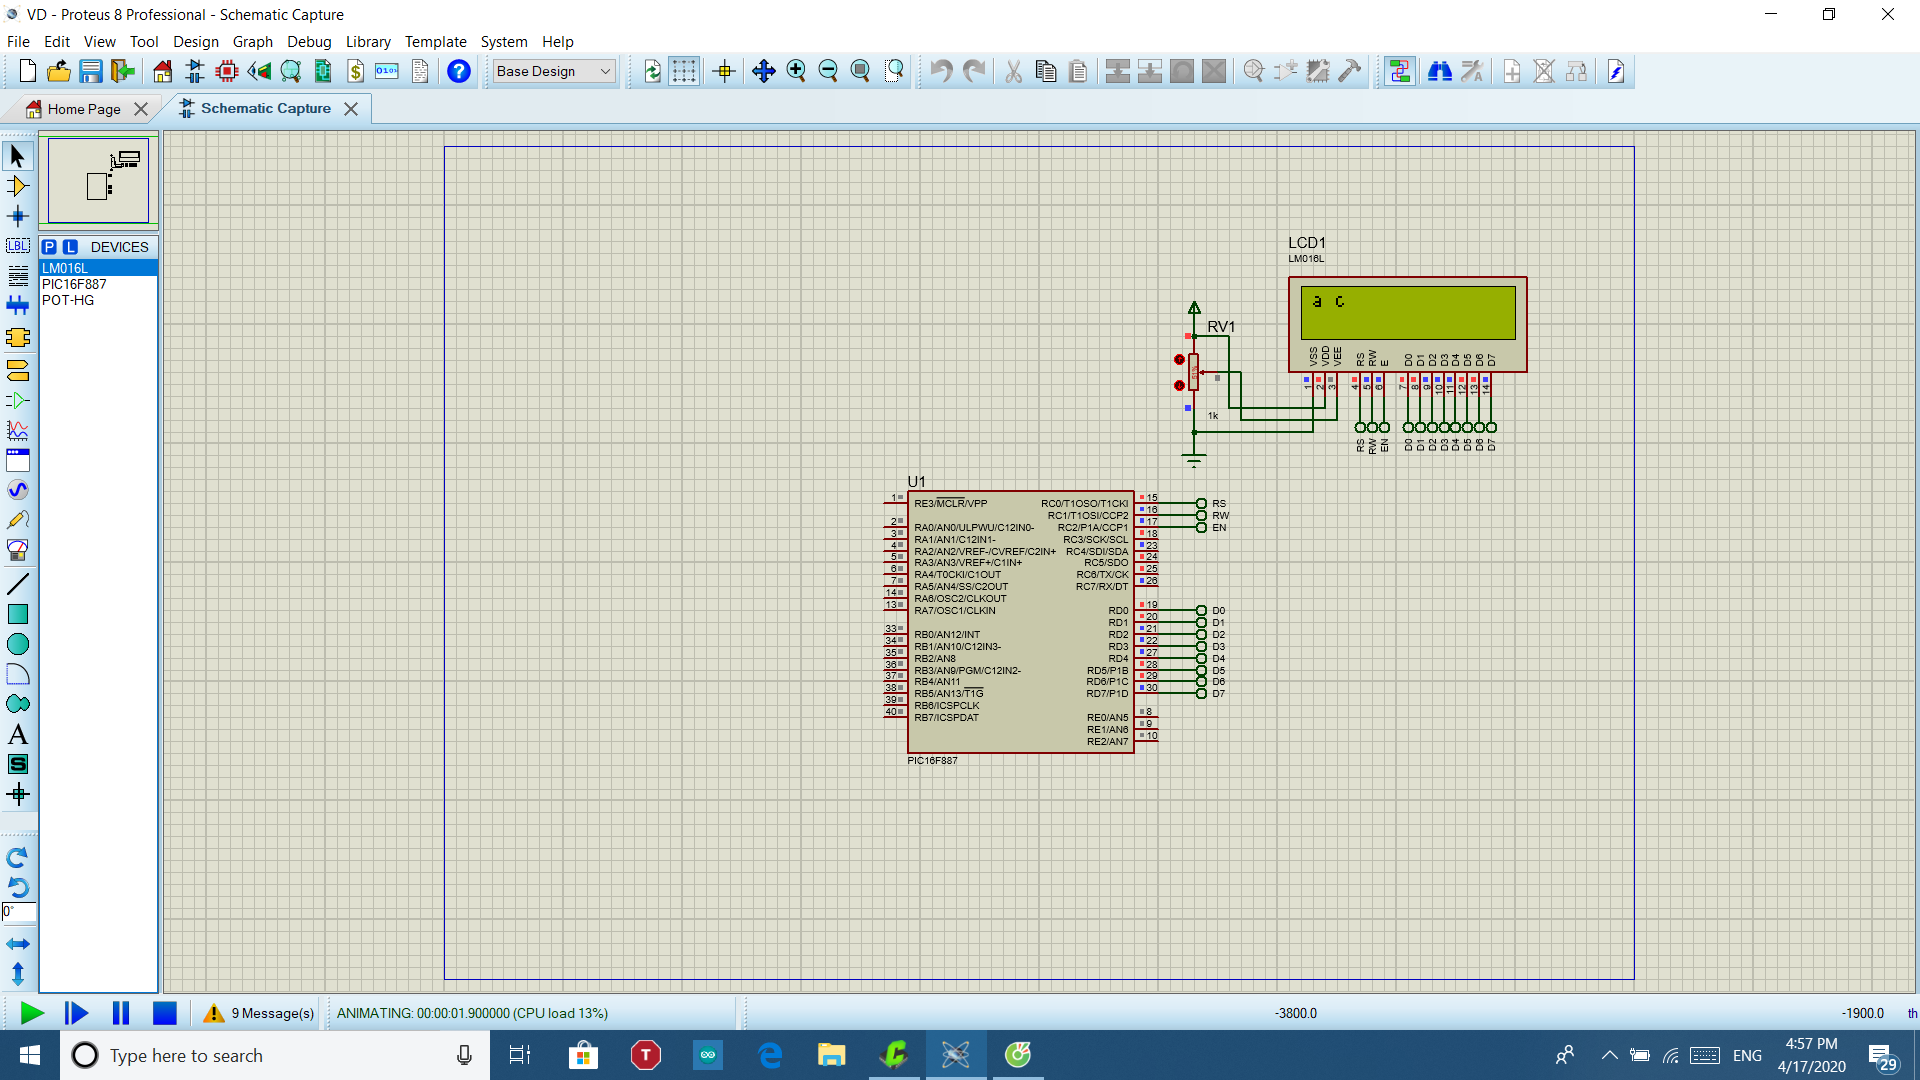The image size is (1920, 1080).
Task: Toggle wire auto-router
Action: point(1400,71)
